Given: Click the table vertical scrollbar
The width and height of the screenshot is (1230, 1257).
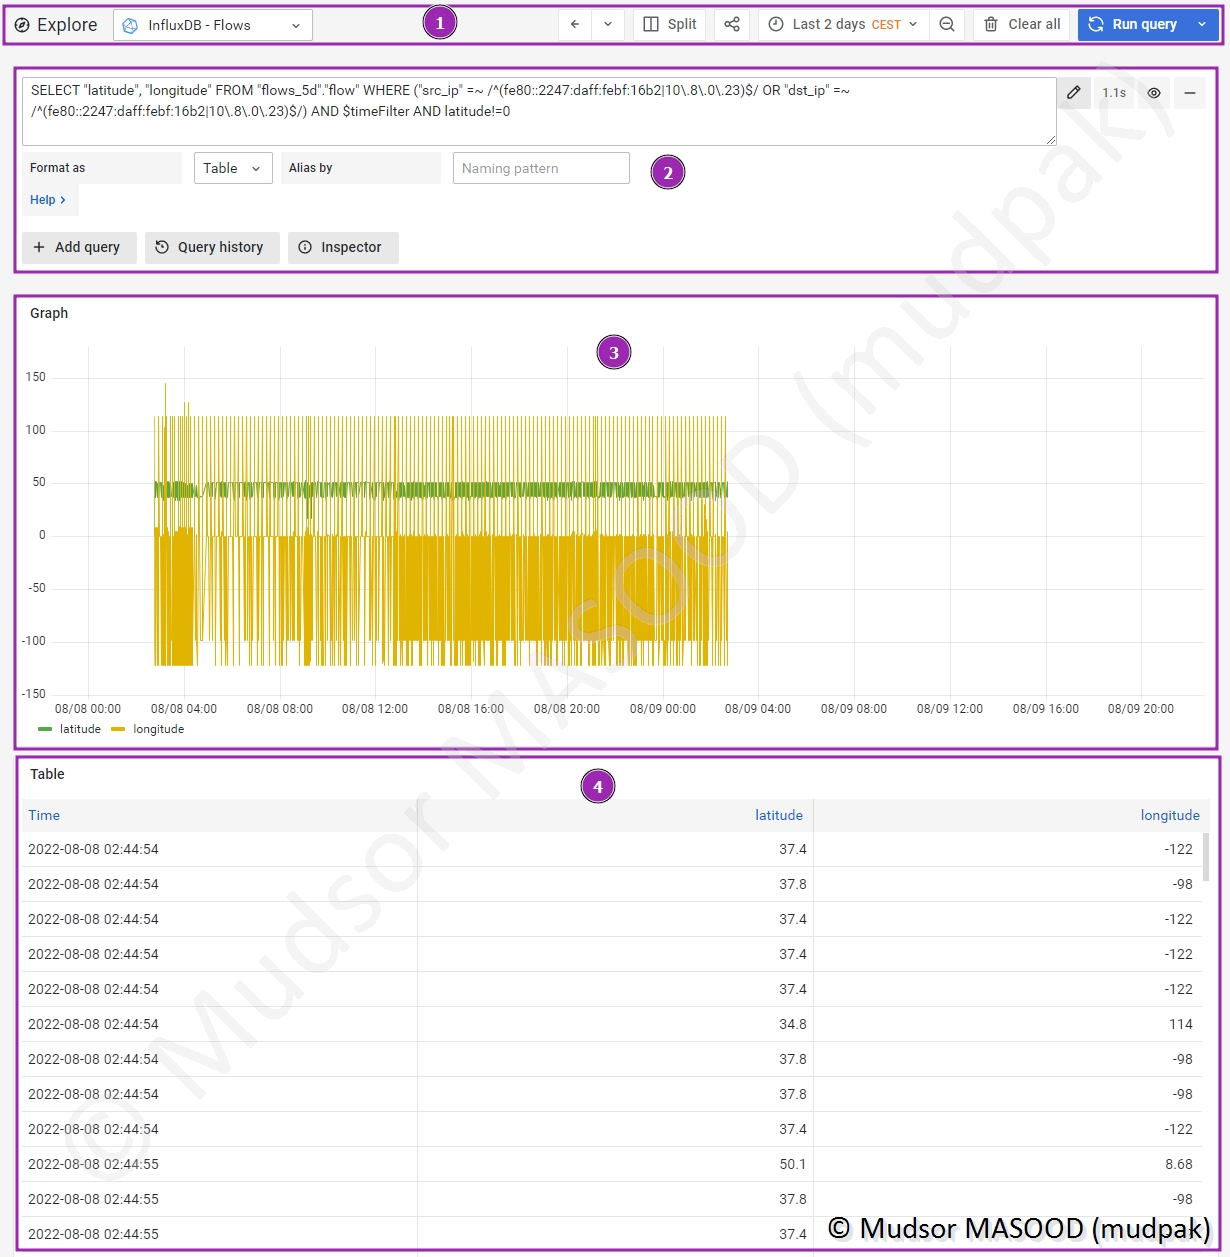Looking at the screenshot, I should [1206, 858].
